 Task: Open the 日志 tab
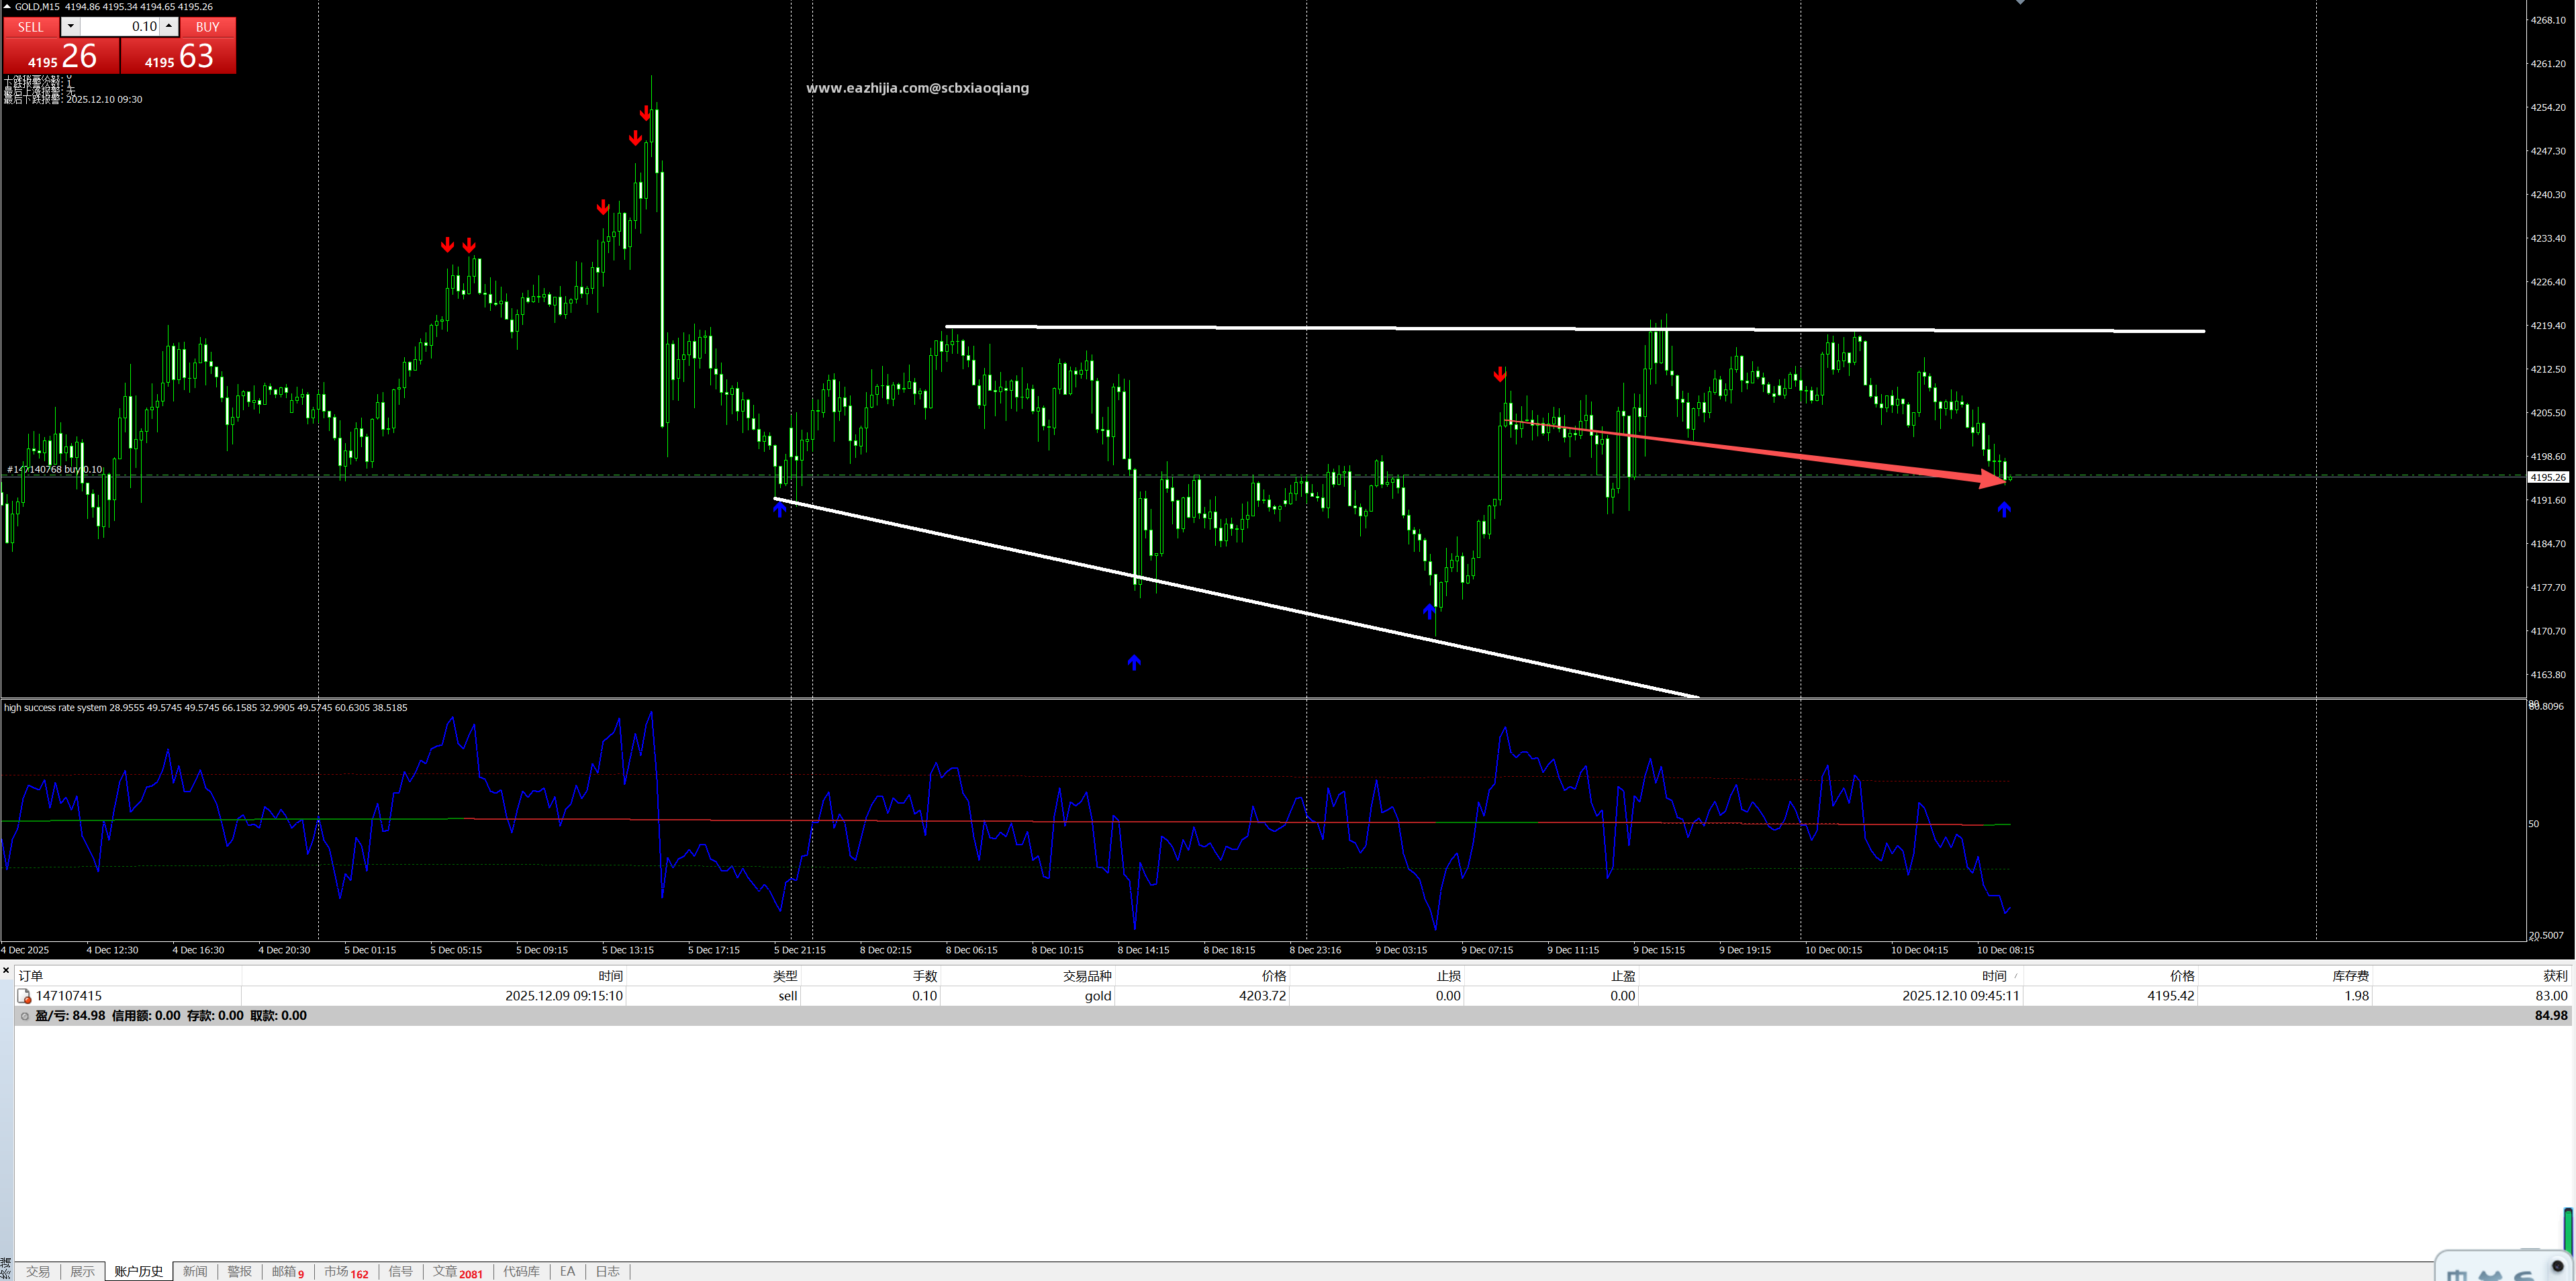coord(607,1271)
